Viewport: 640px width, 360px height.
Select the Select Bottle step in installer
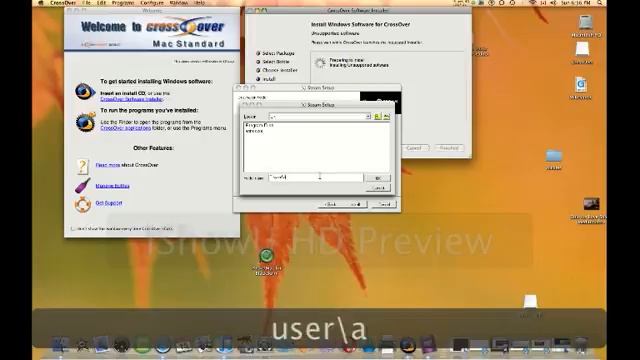pos(273,62)
